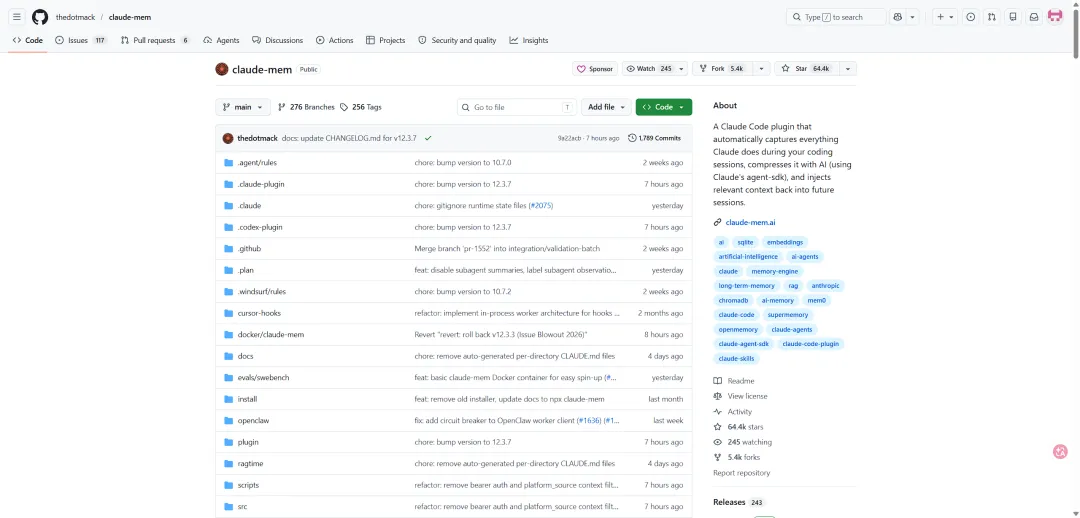Open the issues icon in top header
The height and width of the screenshot is (518, 1080).
click(970, 17)
